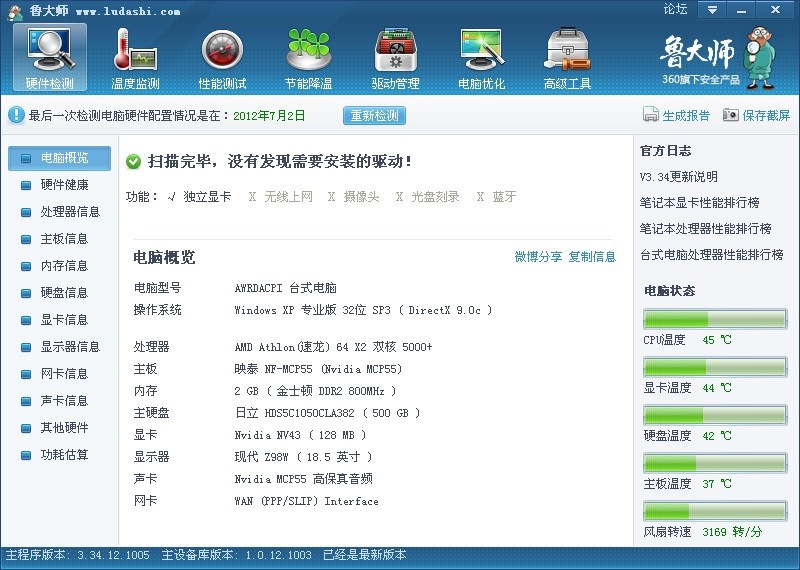Click the 微博分享 share link

538,257
